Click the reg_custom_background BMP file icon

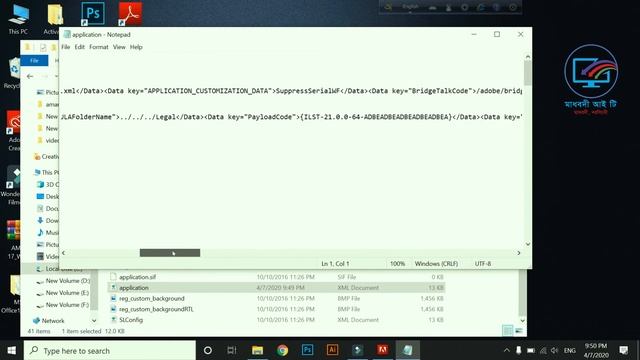(114, 298)
